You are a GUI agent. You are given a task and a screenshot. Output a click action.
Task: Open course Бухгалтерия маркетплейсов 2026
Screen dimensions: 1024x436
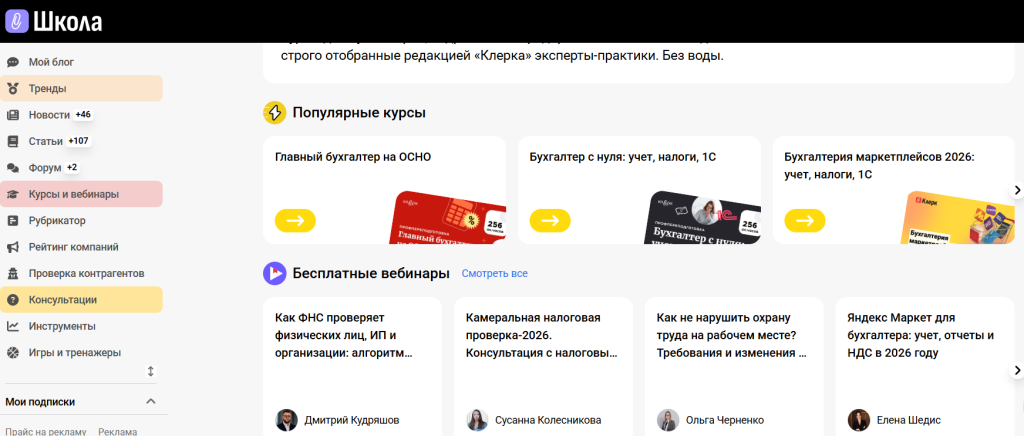pos(879,166)
